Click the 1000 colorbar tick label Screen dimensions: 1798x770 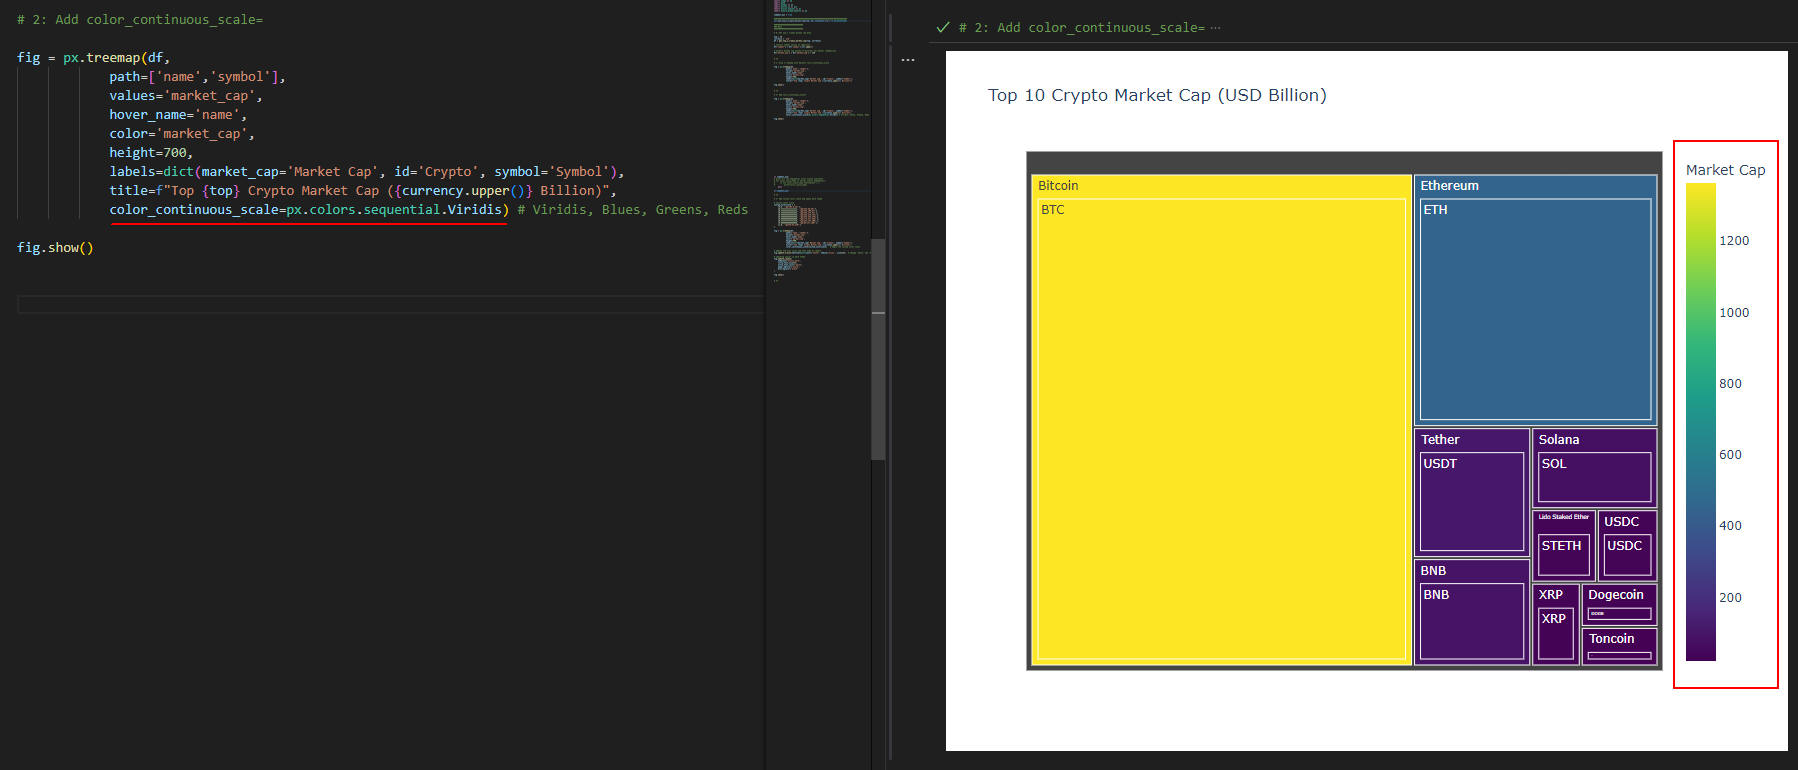(x=1734, y=313)
